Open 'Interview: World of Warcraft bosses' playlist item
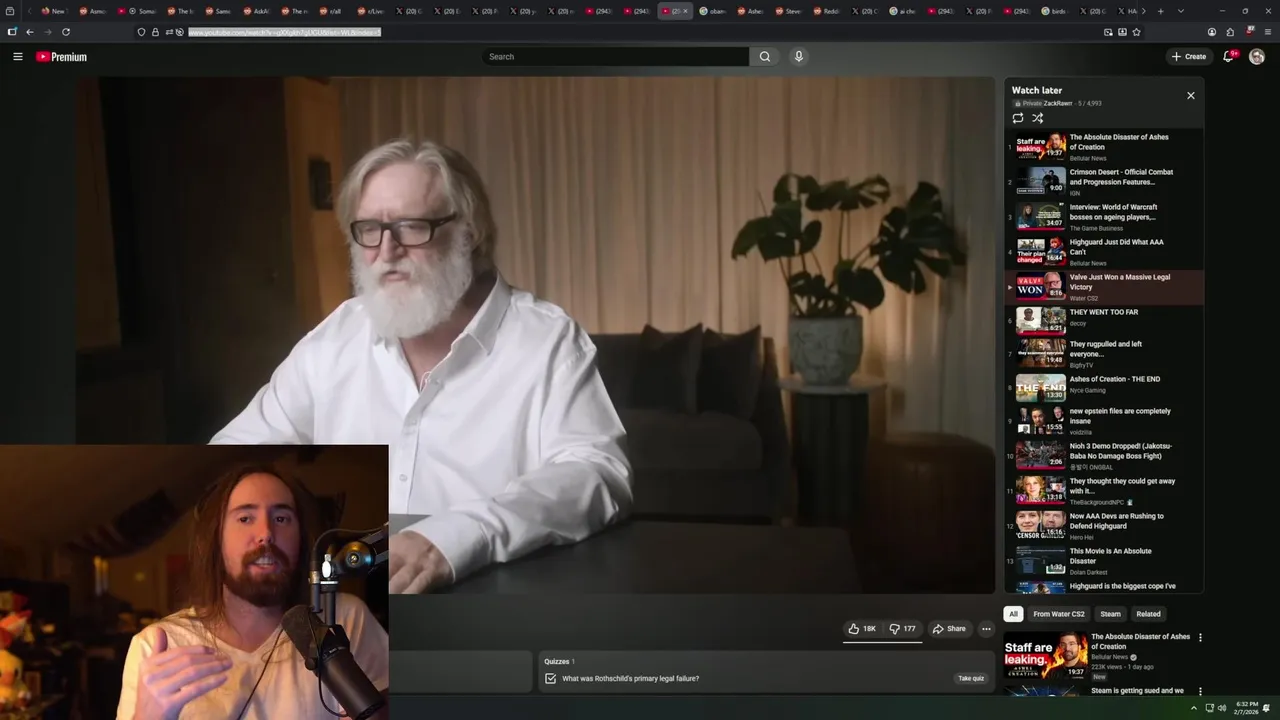The image size is (1280, 720). point(1104,217)
